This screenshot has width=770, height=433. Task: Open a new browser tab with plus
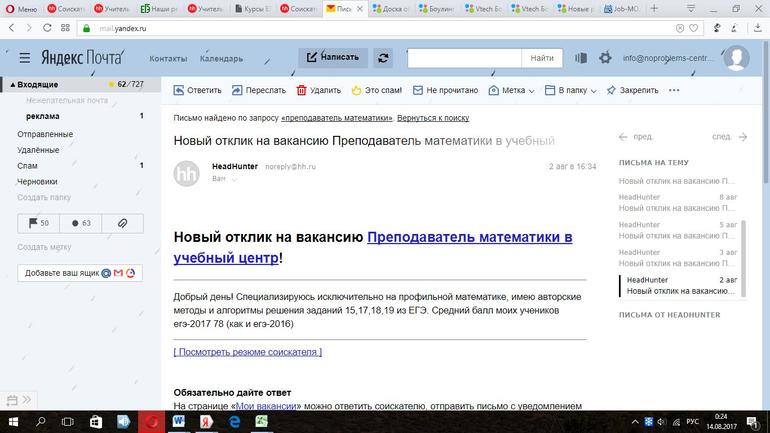coord(654,8)
